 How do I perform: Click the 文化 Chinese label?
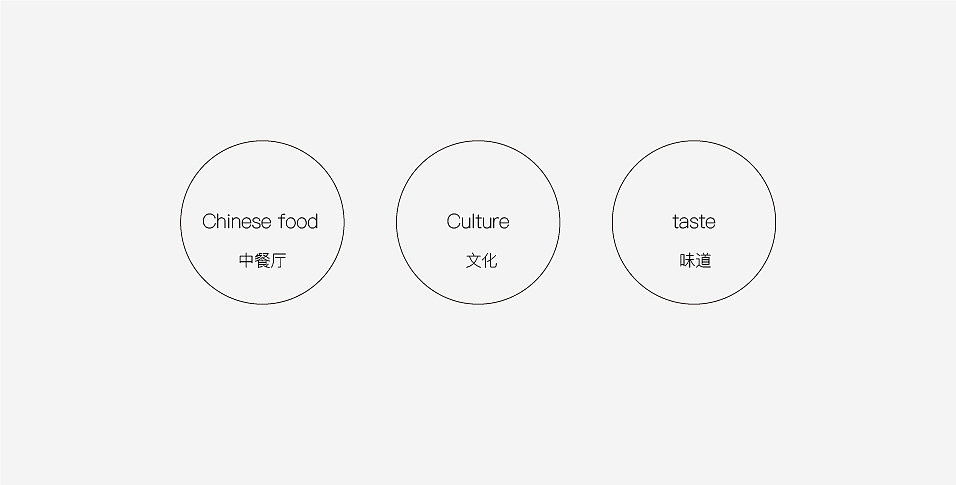pyautogui.click(x=482, y=260)
